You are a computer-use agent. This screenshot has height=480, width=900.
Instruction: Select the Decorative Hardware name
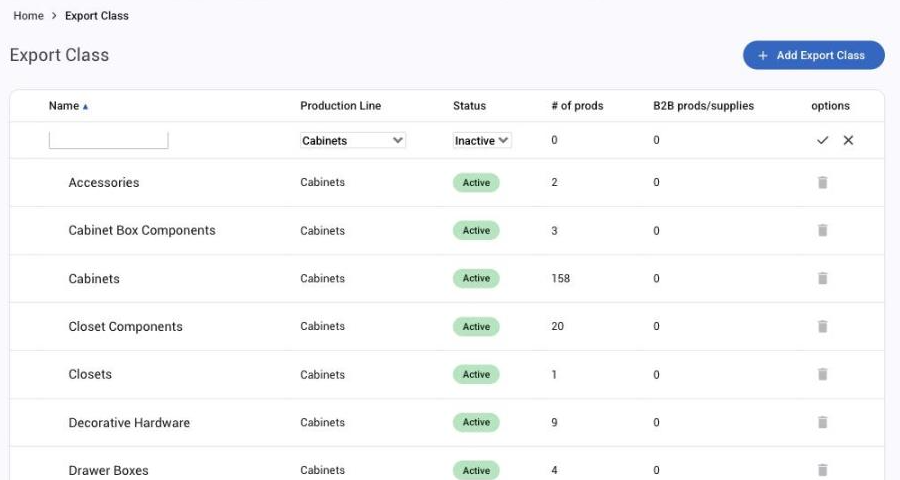129,423
